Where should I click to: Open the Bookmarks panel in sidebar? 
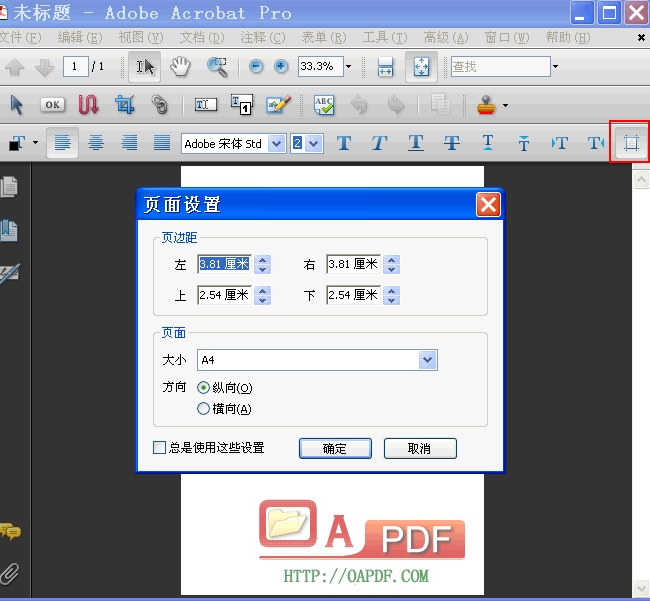pos(9,230)
